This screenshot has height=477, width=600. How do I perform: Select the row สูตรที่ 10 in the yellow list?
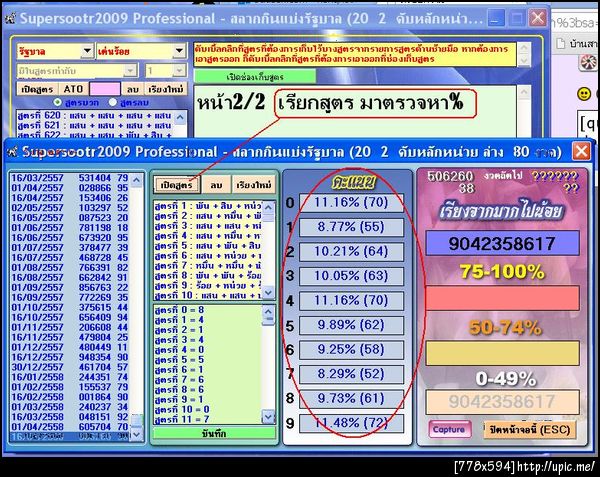tap(209, 295)
